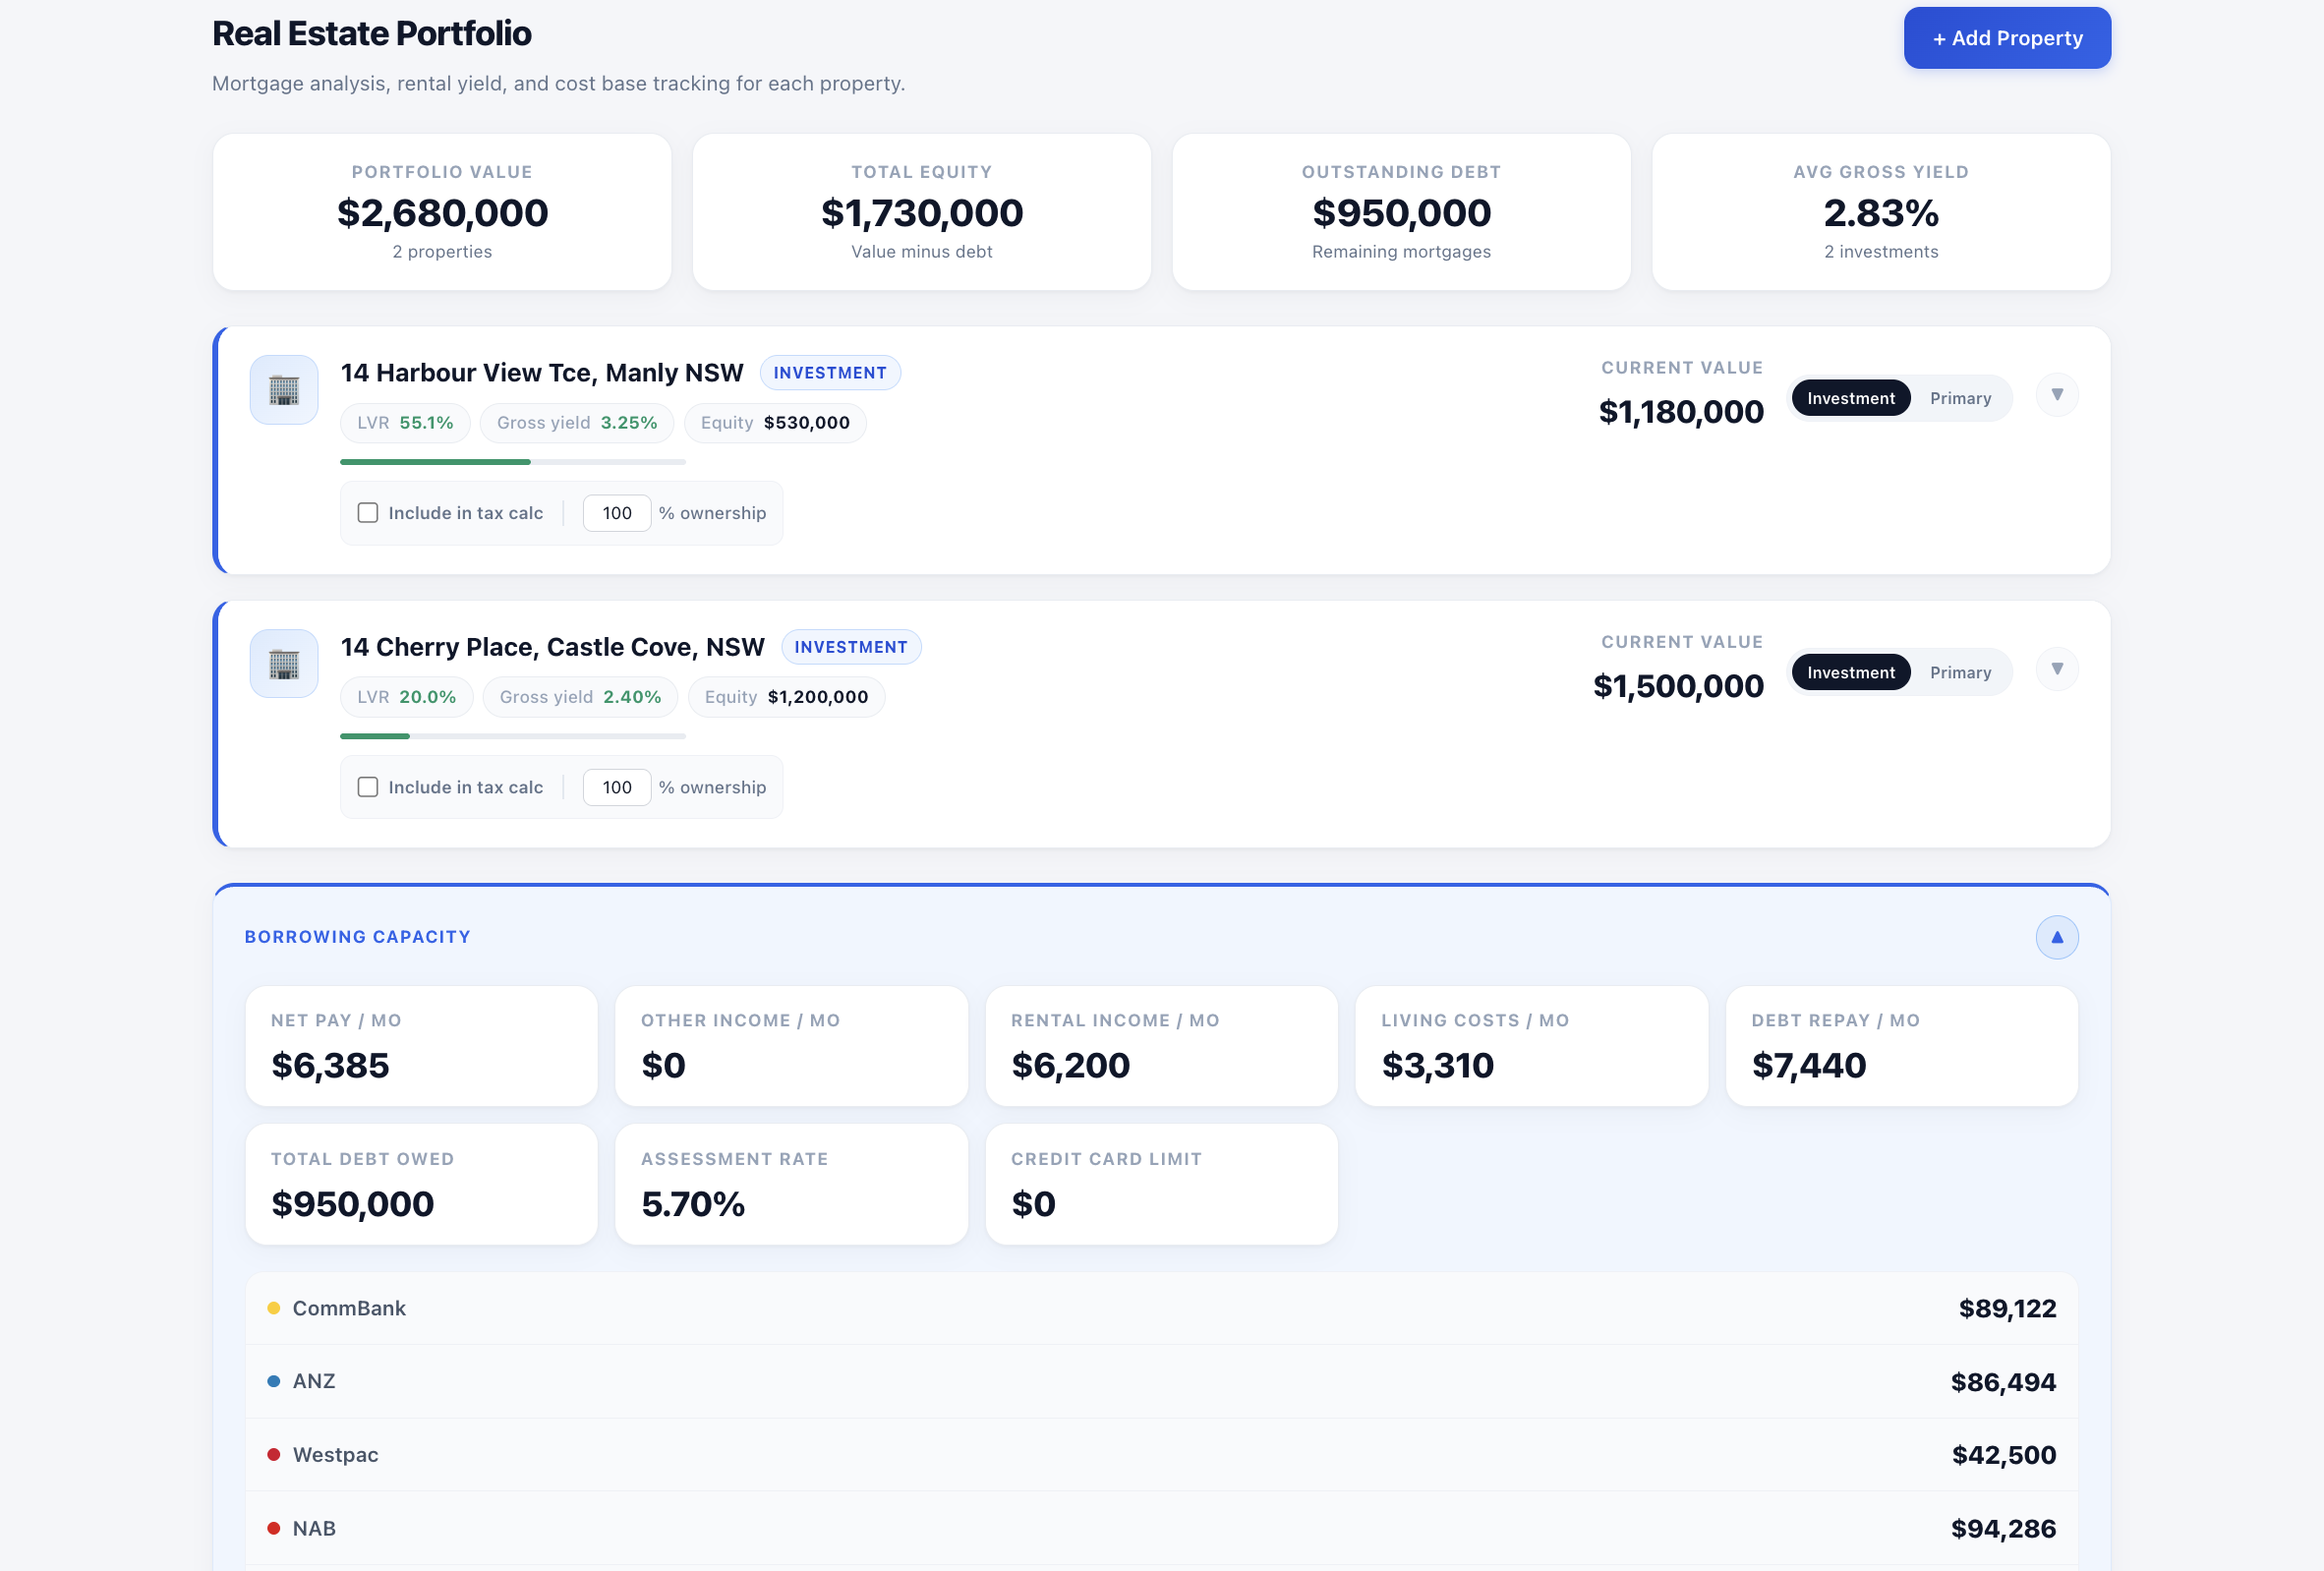The image size is (2324, 1571).
Task: Click the $86,494 ANZ borrowing amount
Action: pos(2003,1382)
